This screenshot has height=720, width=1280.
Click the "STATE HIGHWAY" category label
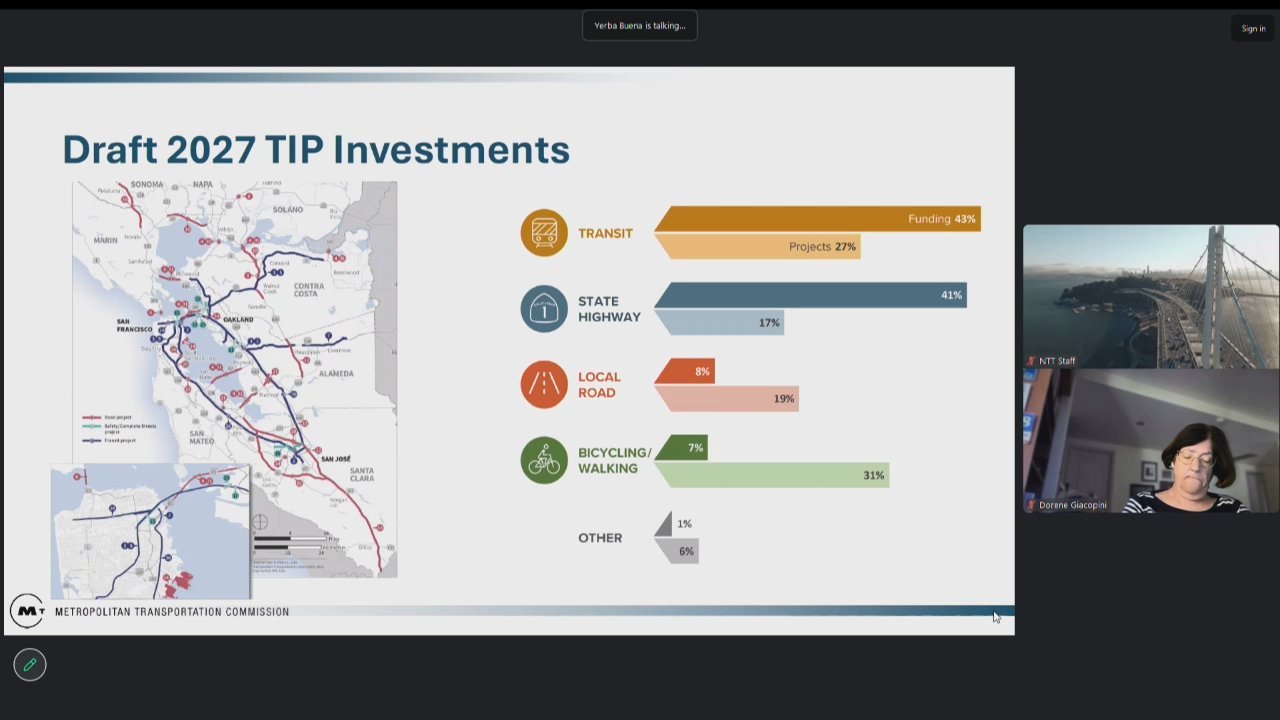609,309
